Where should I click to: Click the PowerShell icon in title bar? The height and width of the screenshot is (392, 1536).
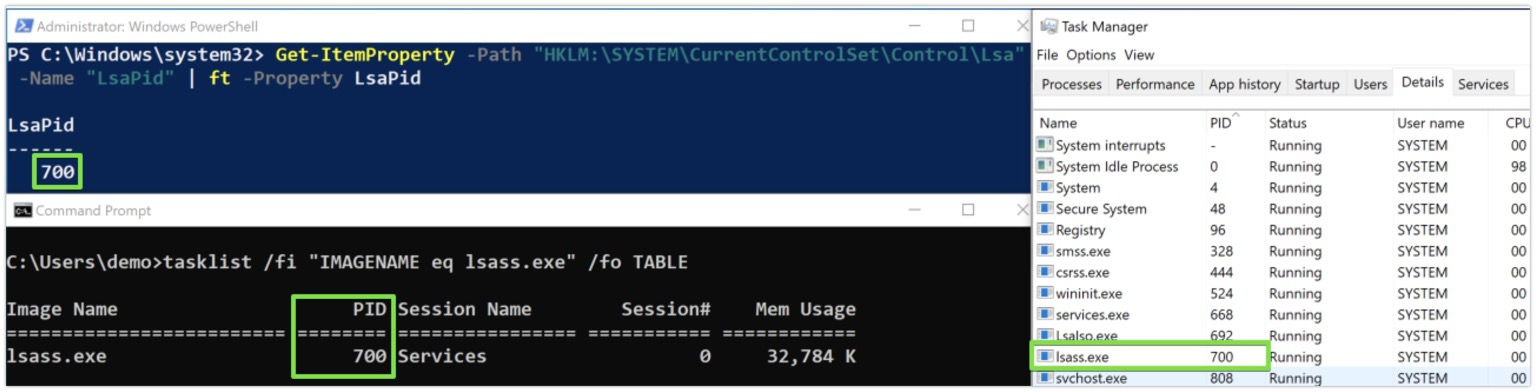point(23,26)
